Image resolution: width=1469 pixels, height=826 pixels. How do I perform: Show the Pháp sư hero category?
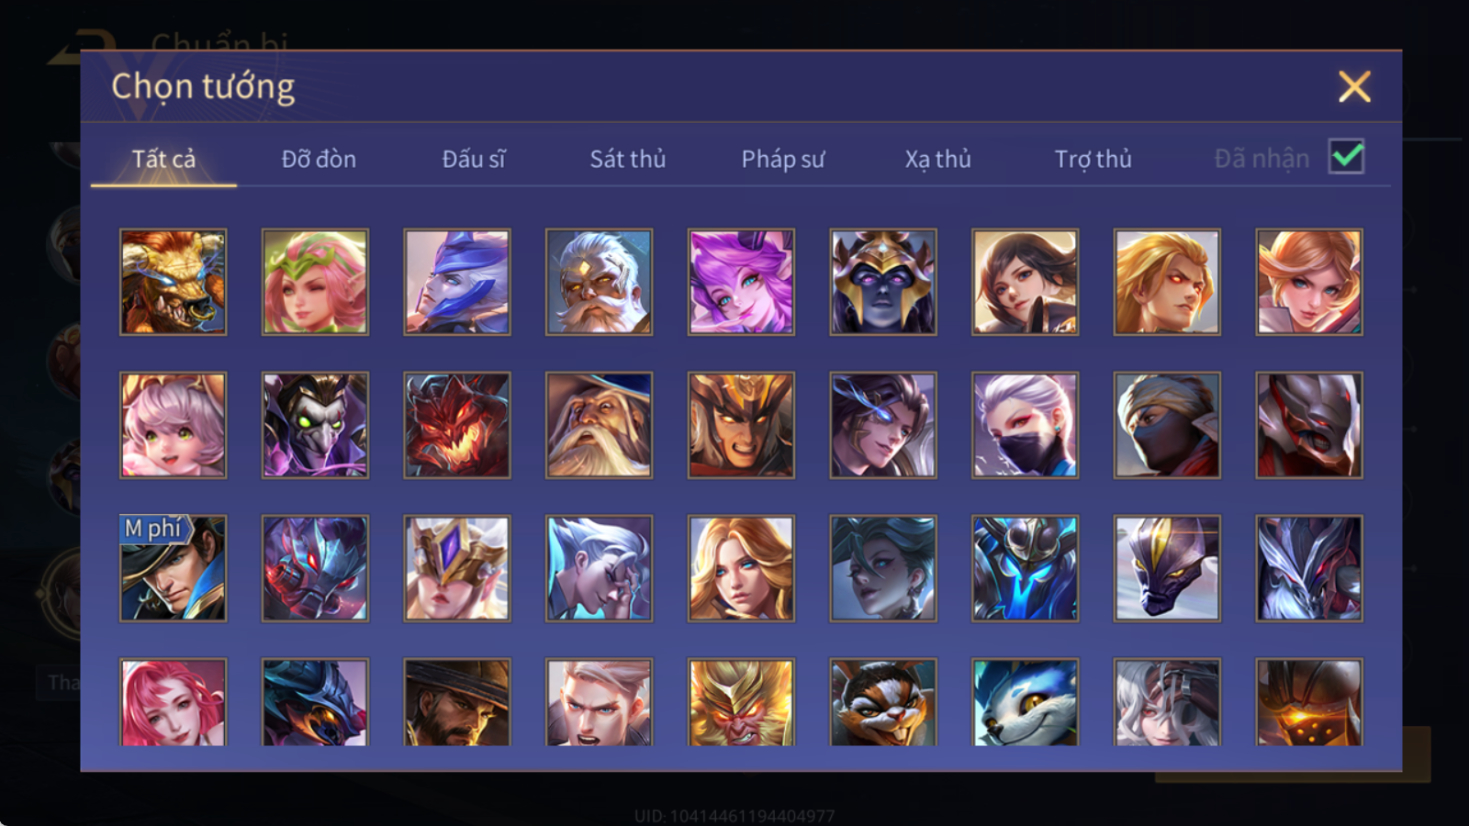tap(783, 159)
